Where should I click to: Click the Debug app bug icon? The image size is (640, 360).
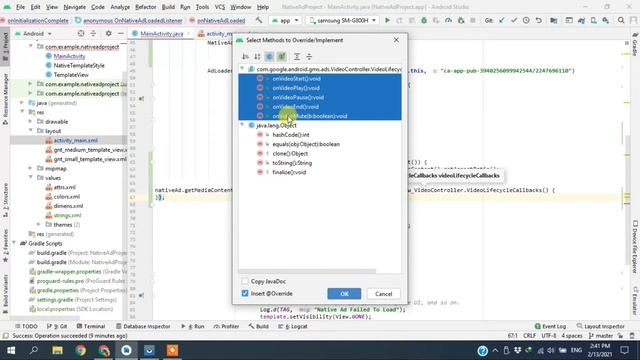pyautogui.click(x=424, y=20)
